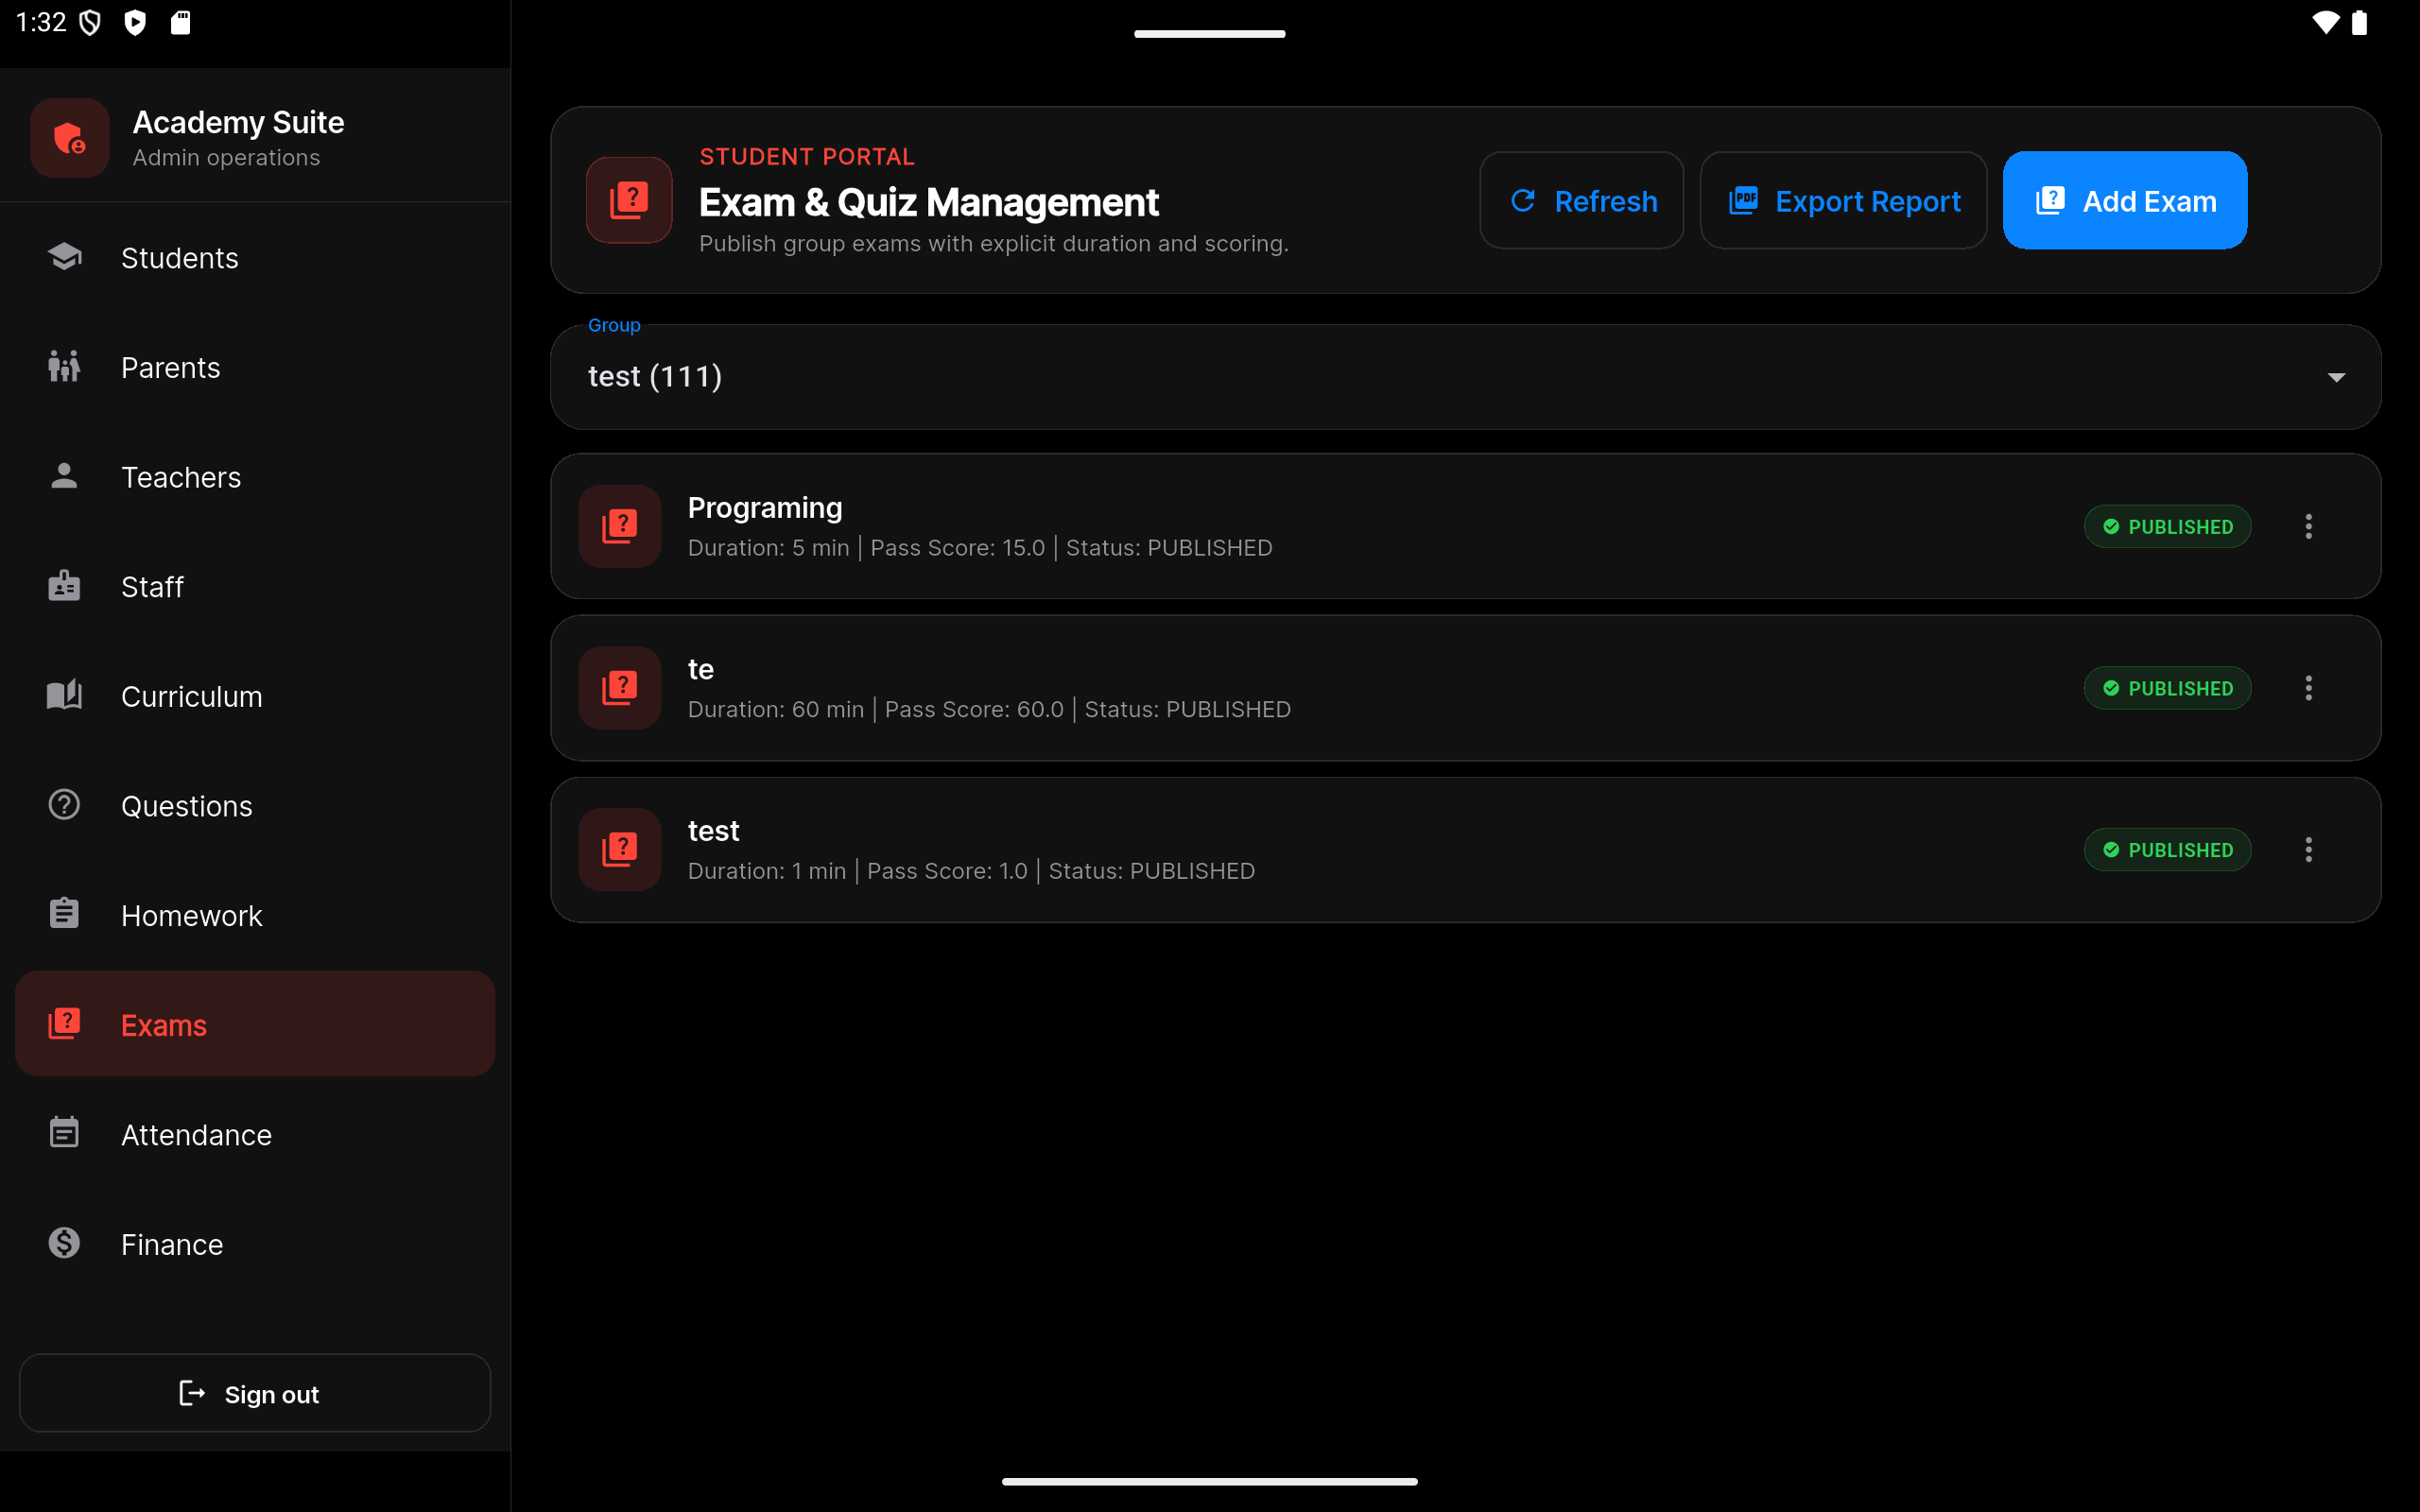Screen dimensions: 2420x1512
Task: Click the PUBLISHED badge on 'test' exam
Action: [2167, 850]
